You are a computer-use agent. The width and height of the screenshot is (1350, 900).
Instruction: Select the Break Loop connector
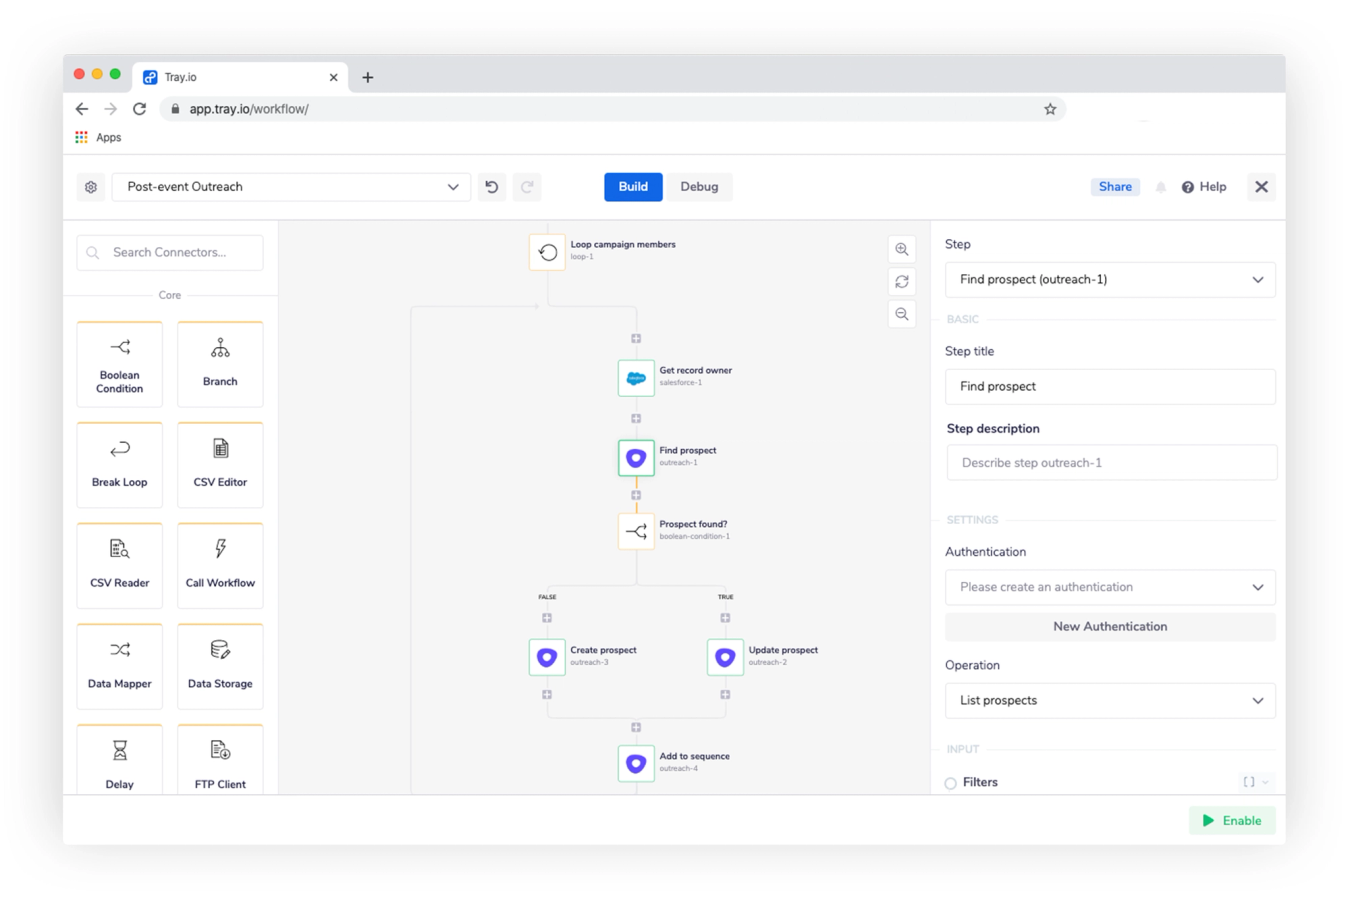(120, 465)
